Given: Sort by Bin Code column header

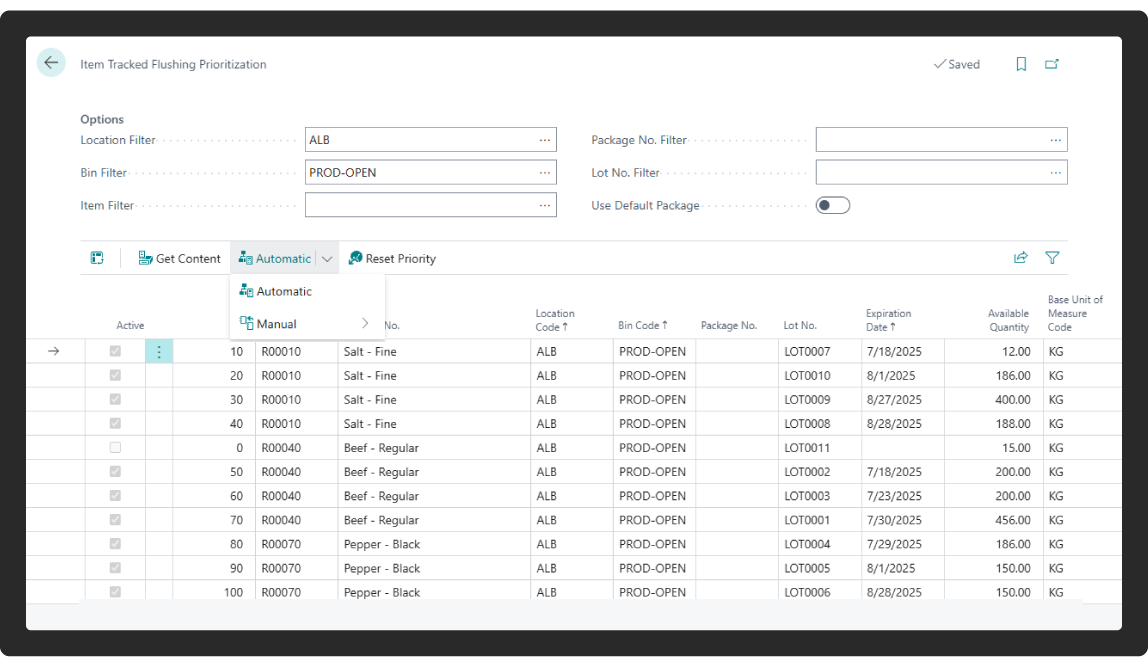Looking at the screenshot, I should click(x=642, y=325).
